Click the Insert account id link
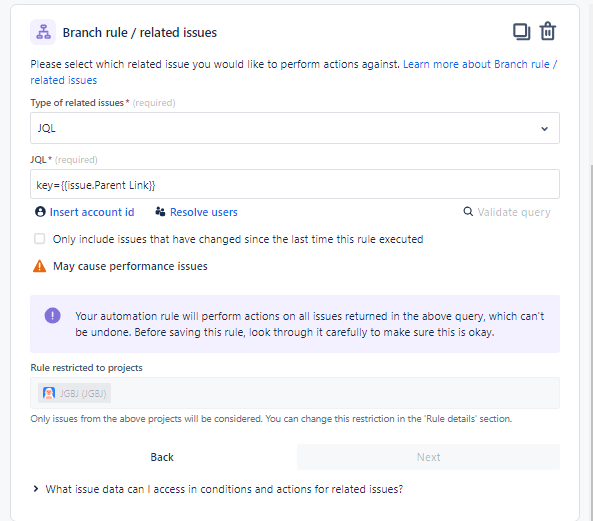This screenshot has height=521, width=593. (x=92, y=212)
